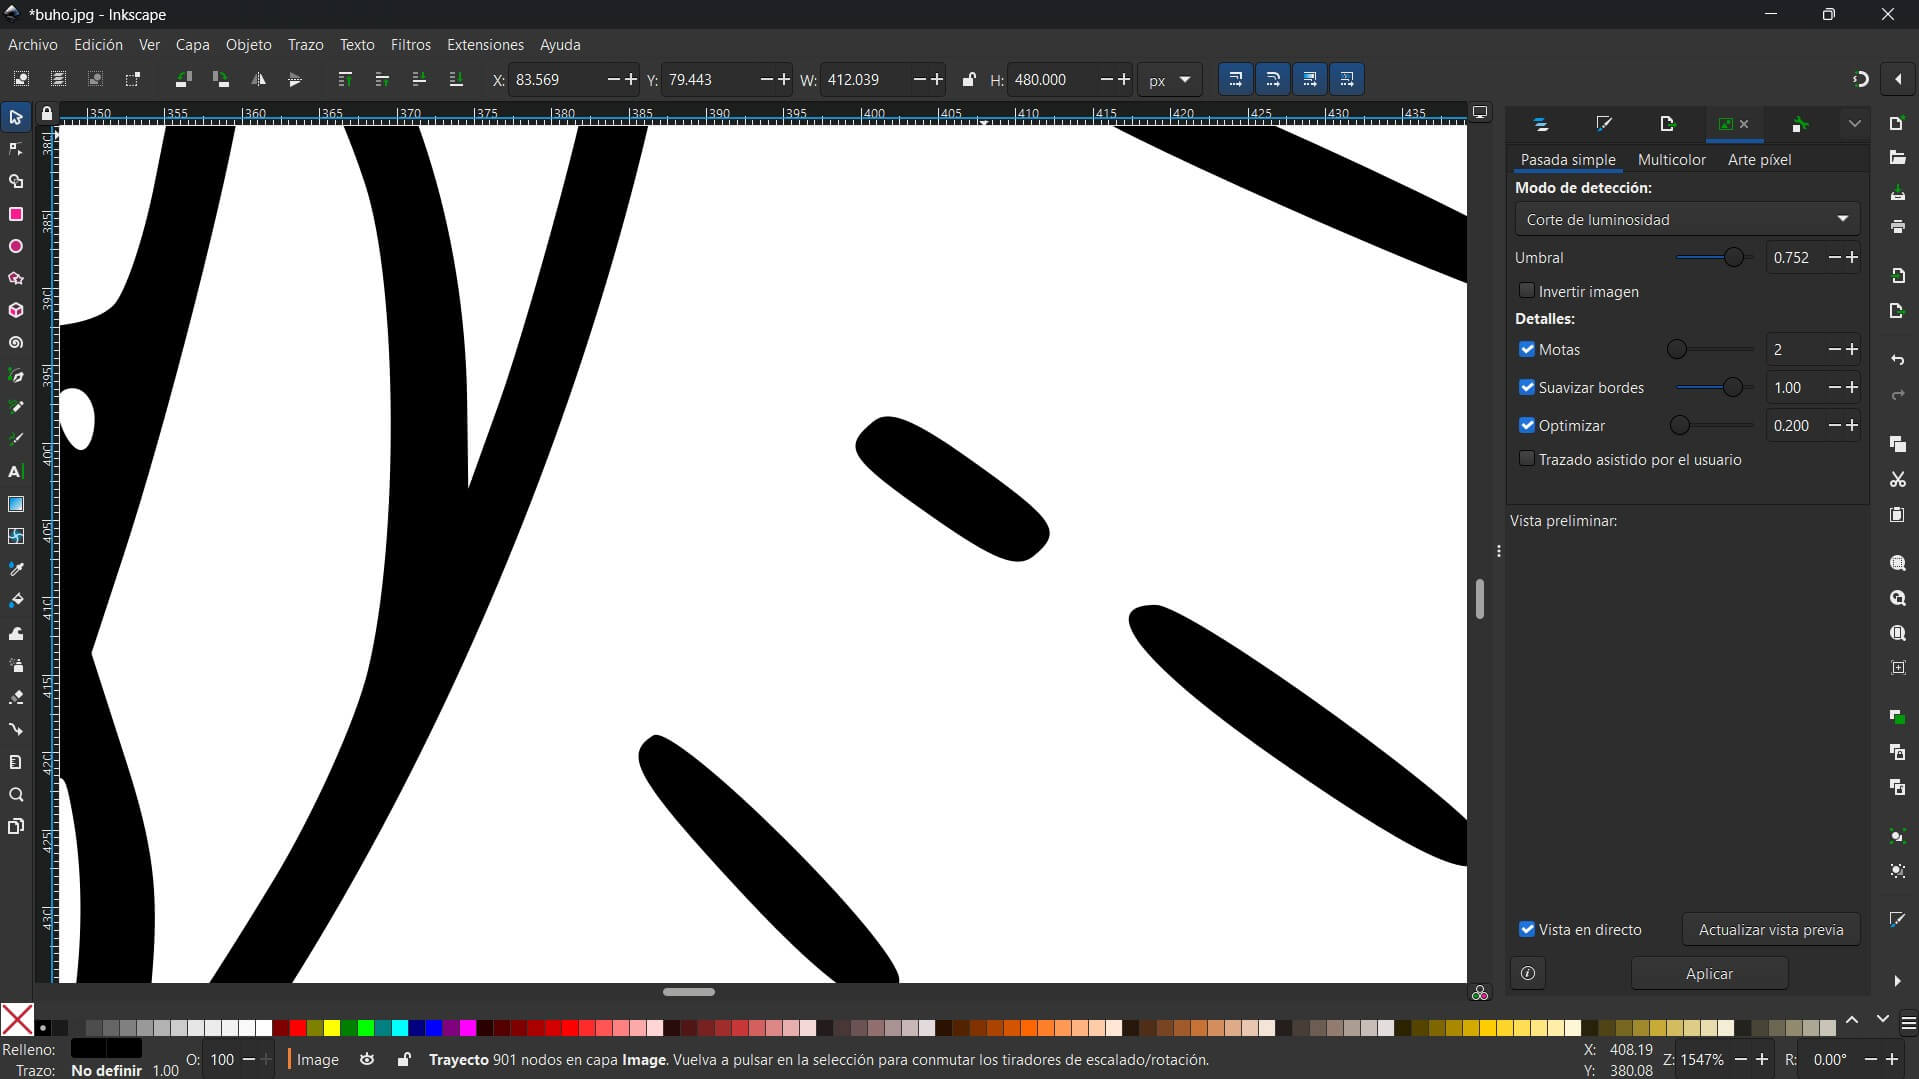
Task: Click Actualizar vista previa
Action: tap(1771, 929)
